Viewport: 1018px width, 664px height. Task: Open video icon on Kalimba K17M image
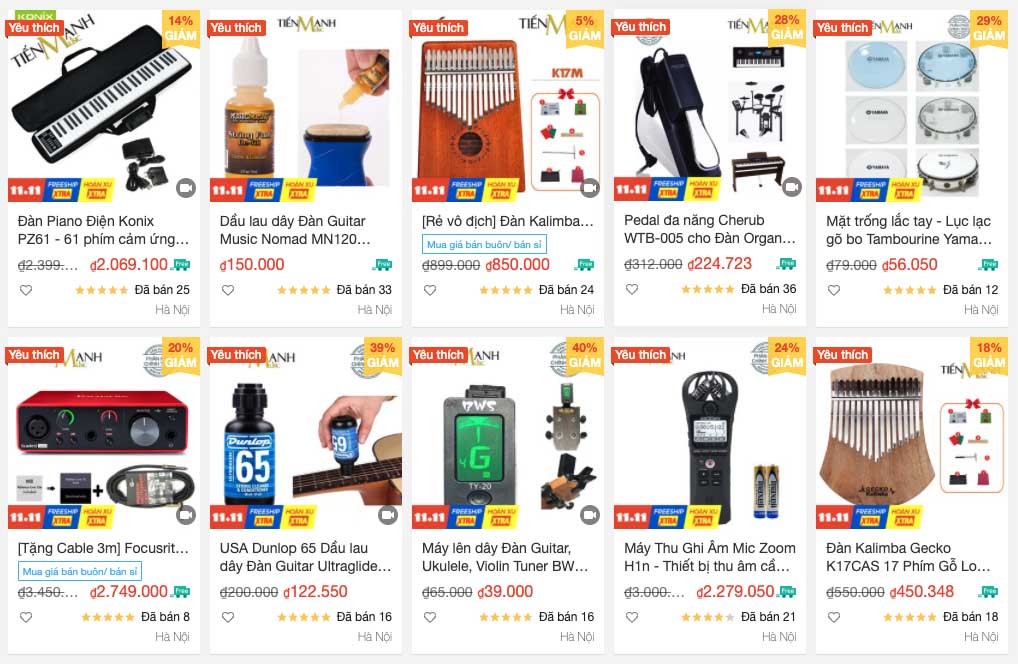[x=590, y=188]
